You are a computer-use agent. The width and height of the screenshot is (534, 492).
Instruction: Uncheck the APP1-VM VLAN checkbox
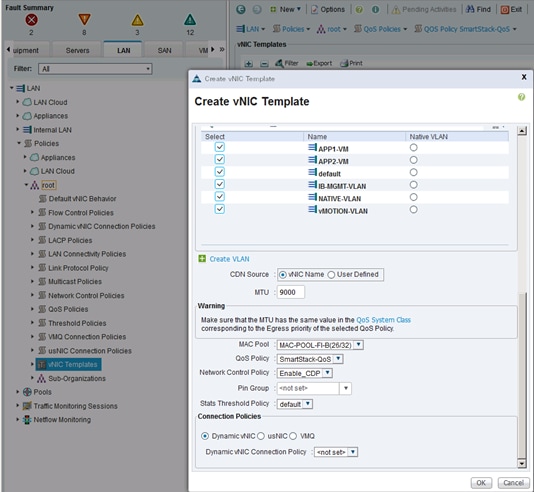pyautogui.click(x=220, y=147)
